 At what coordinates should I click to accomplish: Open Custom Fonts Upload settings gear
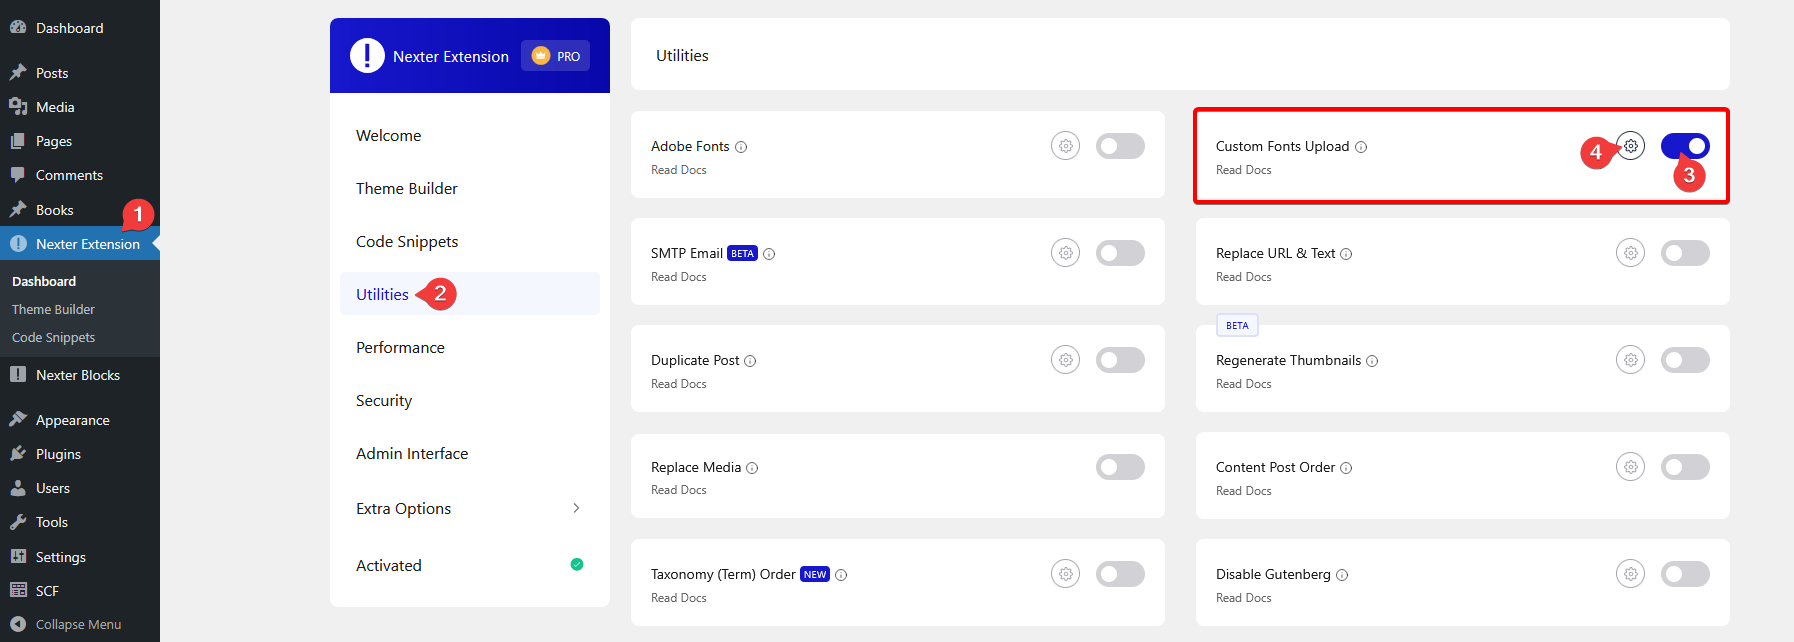(x=1630, y=146)
